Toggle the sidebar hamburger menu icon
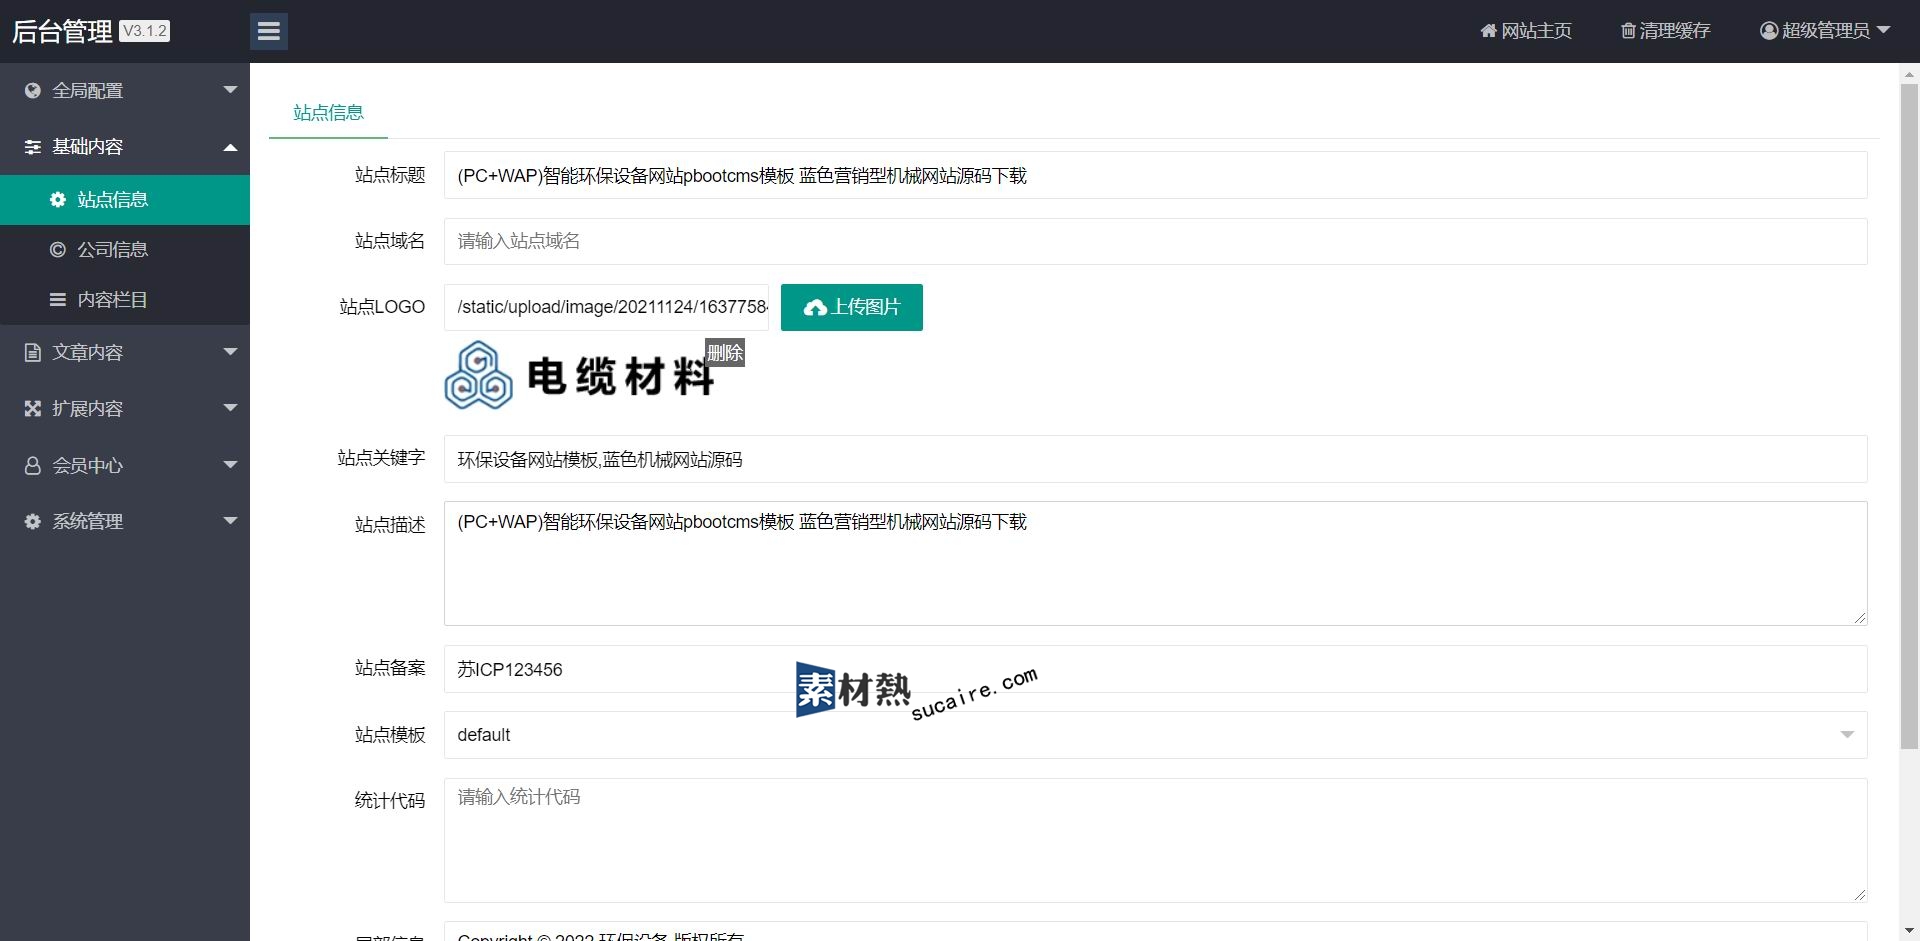This screenshot has width=1920, height=941. pyautogui.click(x=268, y=31)
